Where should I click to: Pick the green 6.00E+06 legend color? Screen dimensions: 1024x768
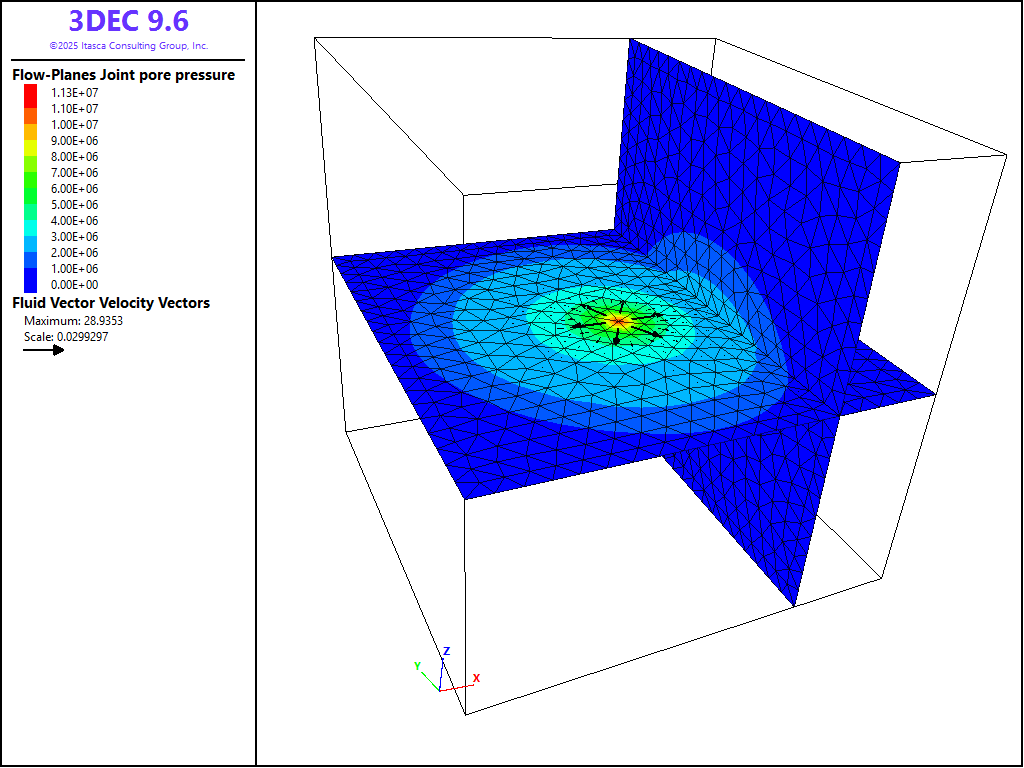pos(31,189)
